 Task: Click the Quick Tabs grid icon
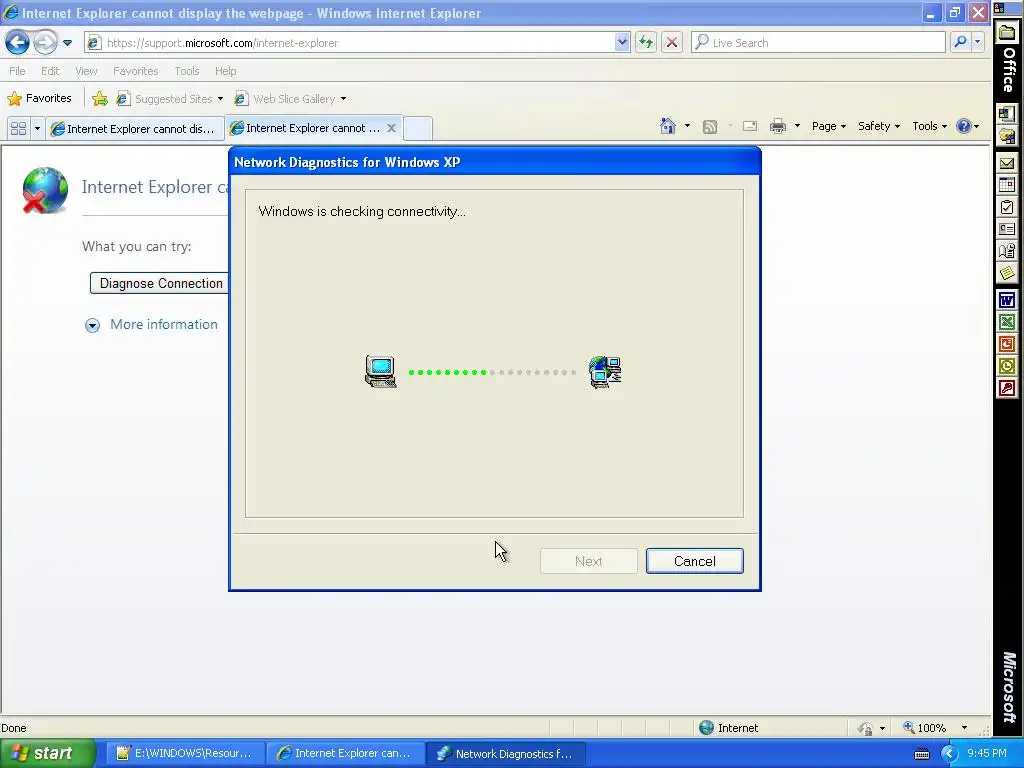click(18, 129)
